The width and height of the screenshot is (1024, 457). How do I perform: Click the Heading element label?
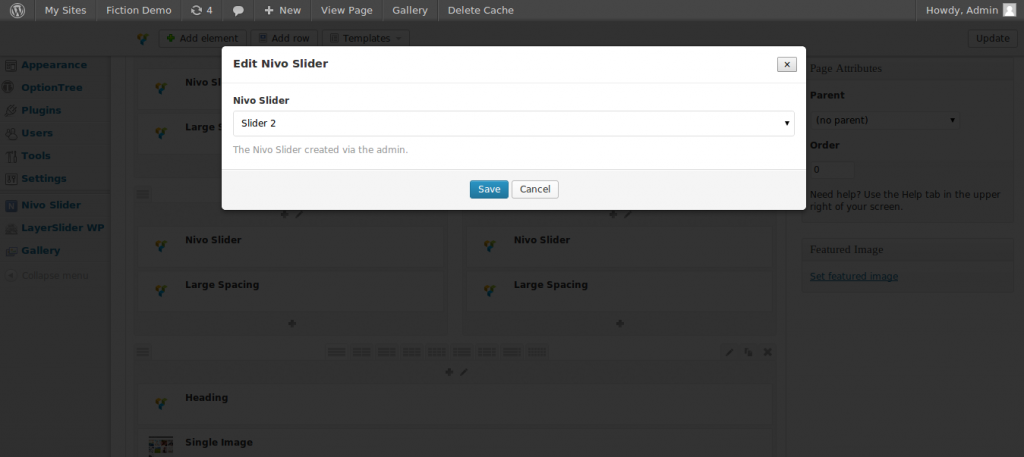(x=206, y=398)
